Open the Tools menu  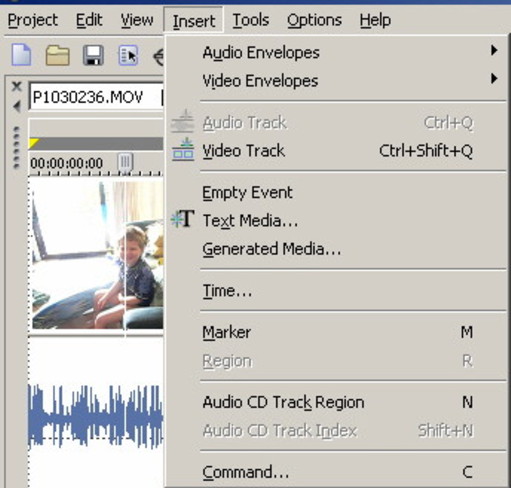point(251,20)
